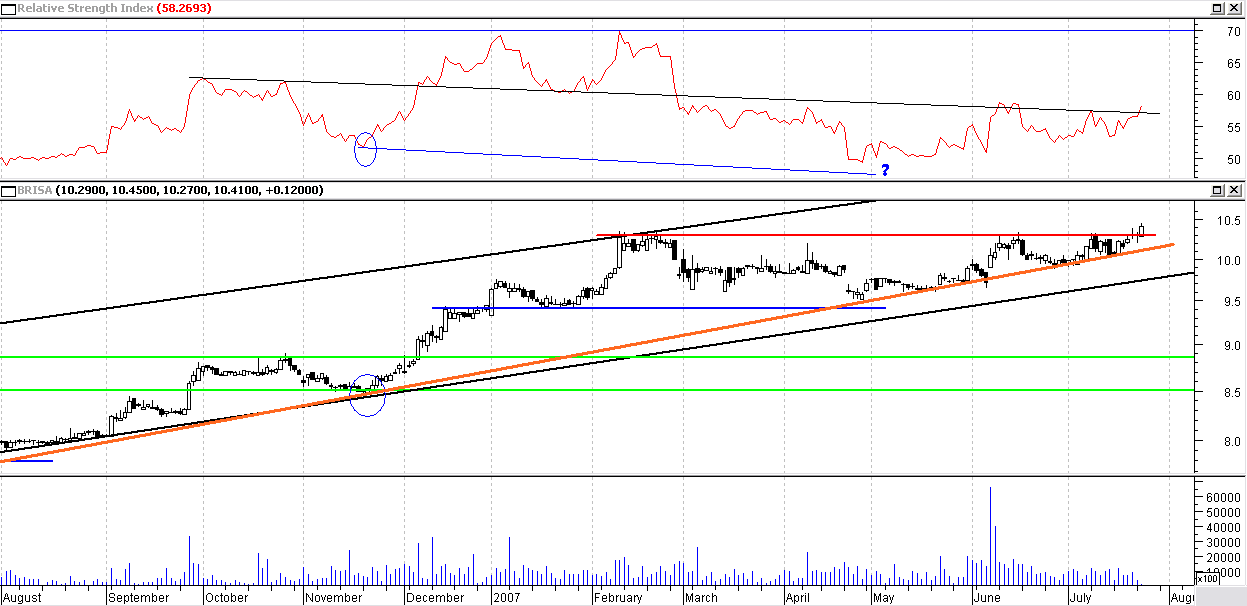This screenshot has height=606, width=1247.
Task: Select the blue 70 level line in RSI
Action: [x=597, y=30]
